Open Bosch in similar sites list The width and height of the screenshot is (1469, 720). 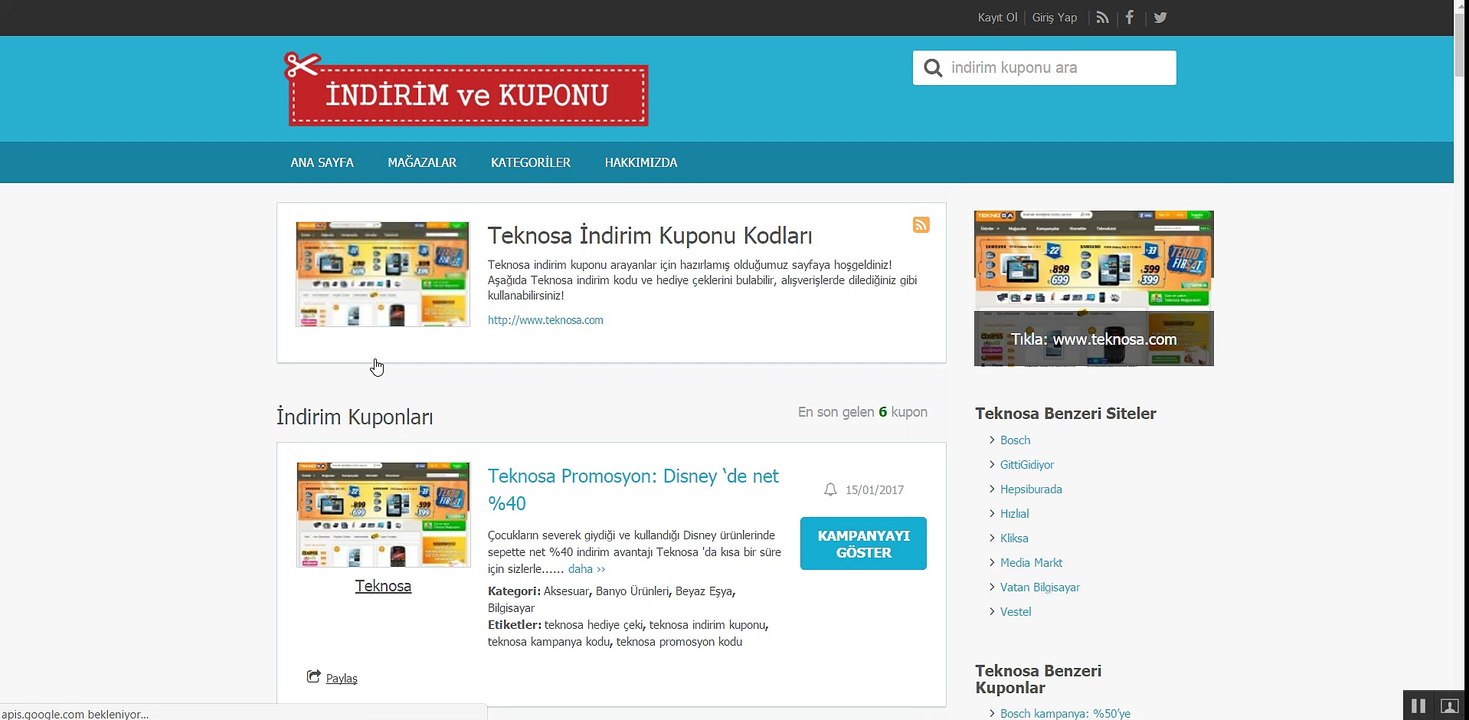tap(1015, 440)
